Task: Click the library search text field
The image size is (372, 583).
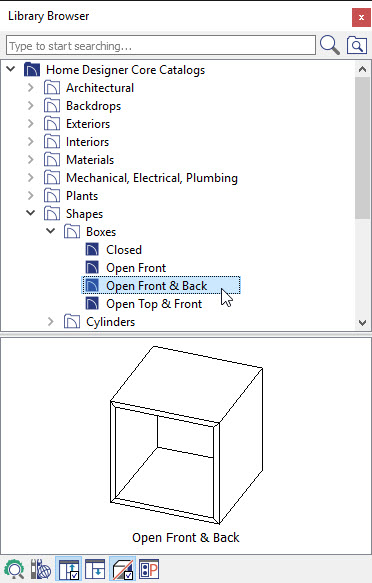Action: click(x=161, y=46)
